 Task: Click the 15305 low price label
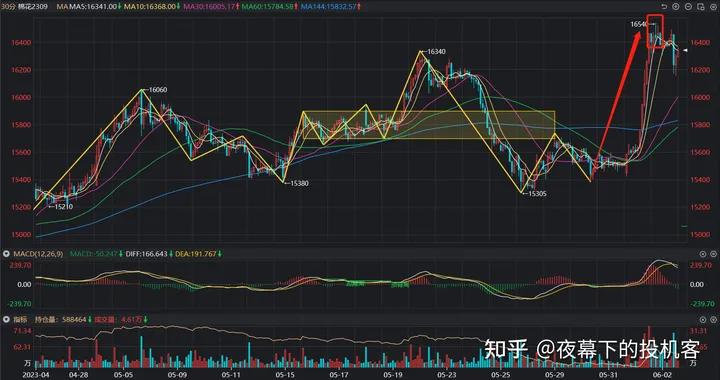[x=537, y=194]
